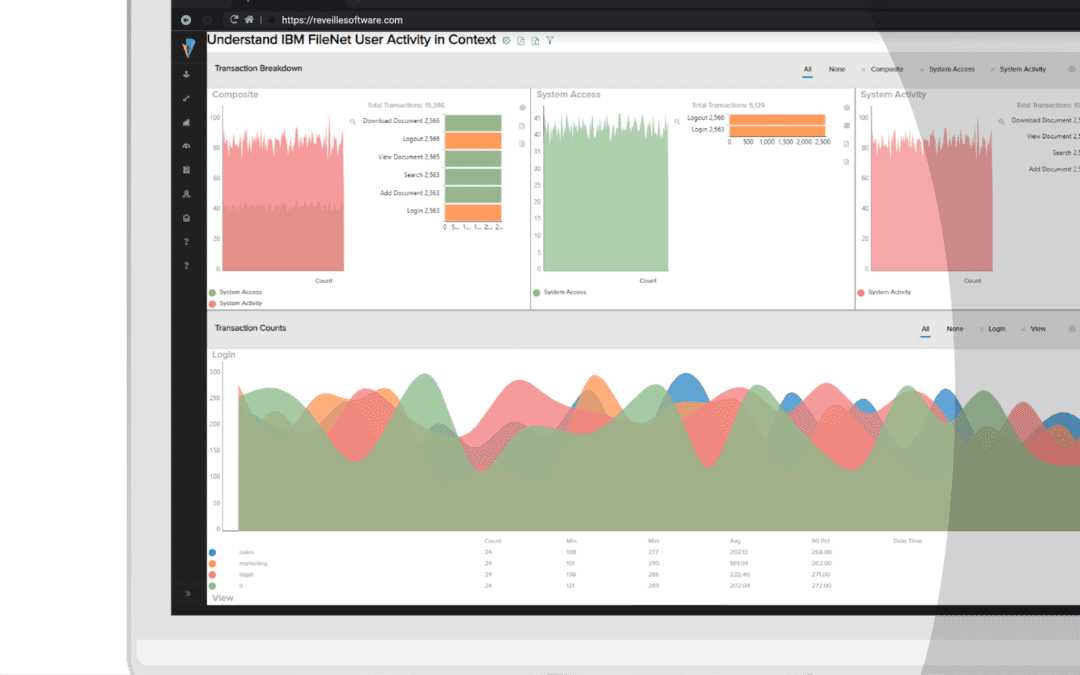This screenshot has height=675, width=1080.
Task: Open the table list sidebar icon
Action: (186, 170)
